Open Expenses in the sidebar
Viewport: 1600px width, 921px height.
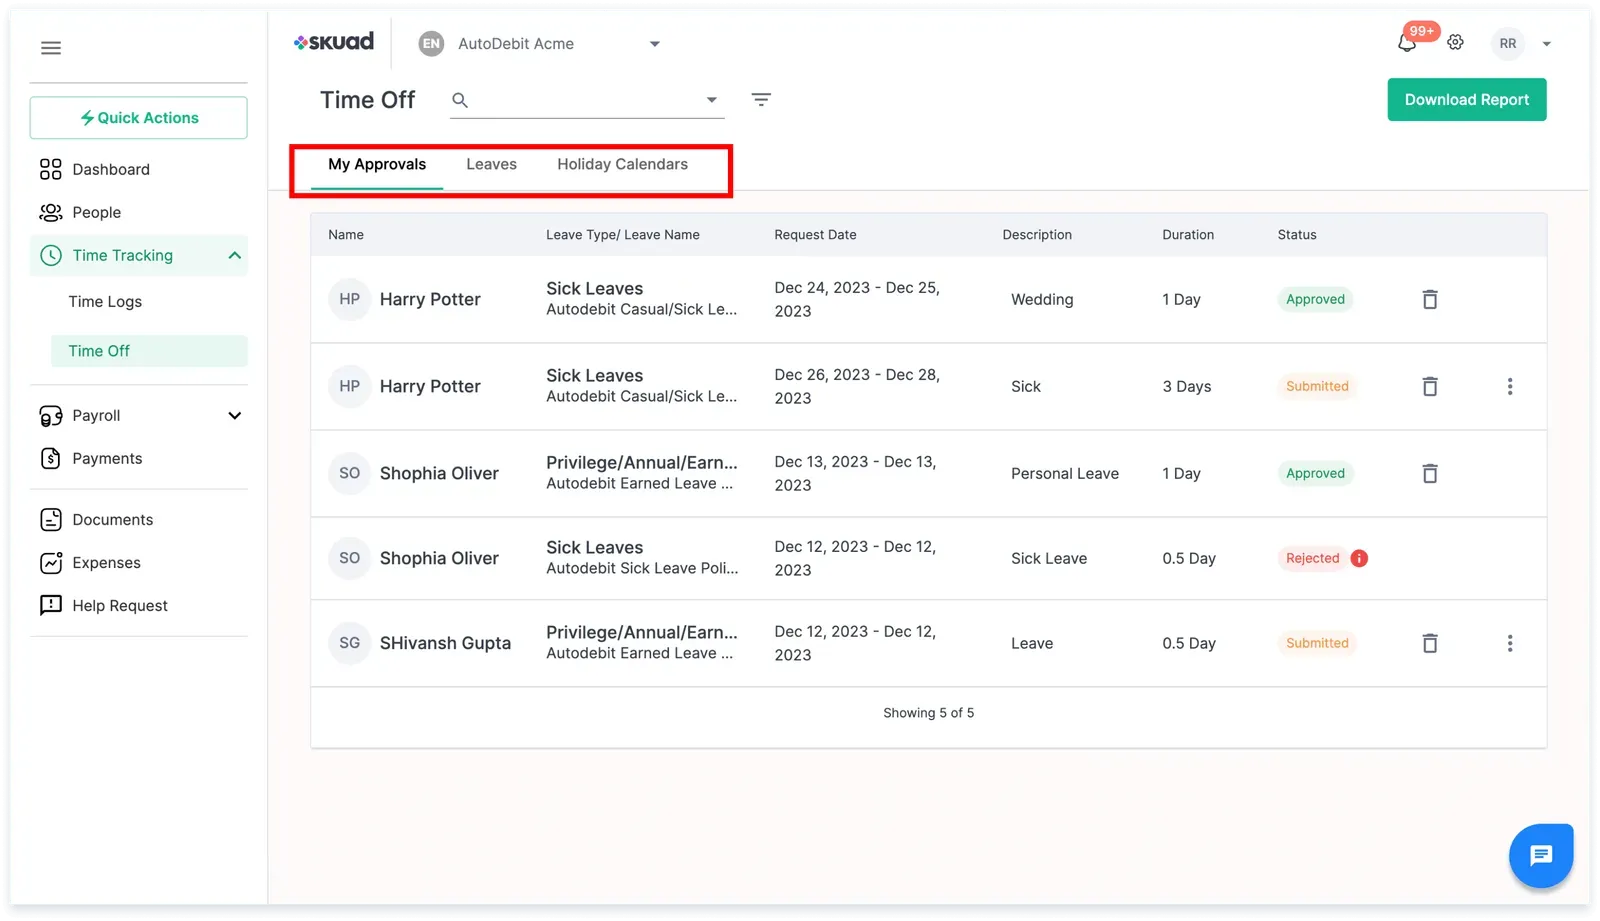pyautogui.click(x=106, y=562)
